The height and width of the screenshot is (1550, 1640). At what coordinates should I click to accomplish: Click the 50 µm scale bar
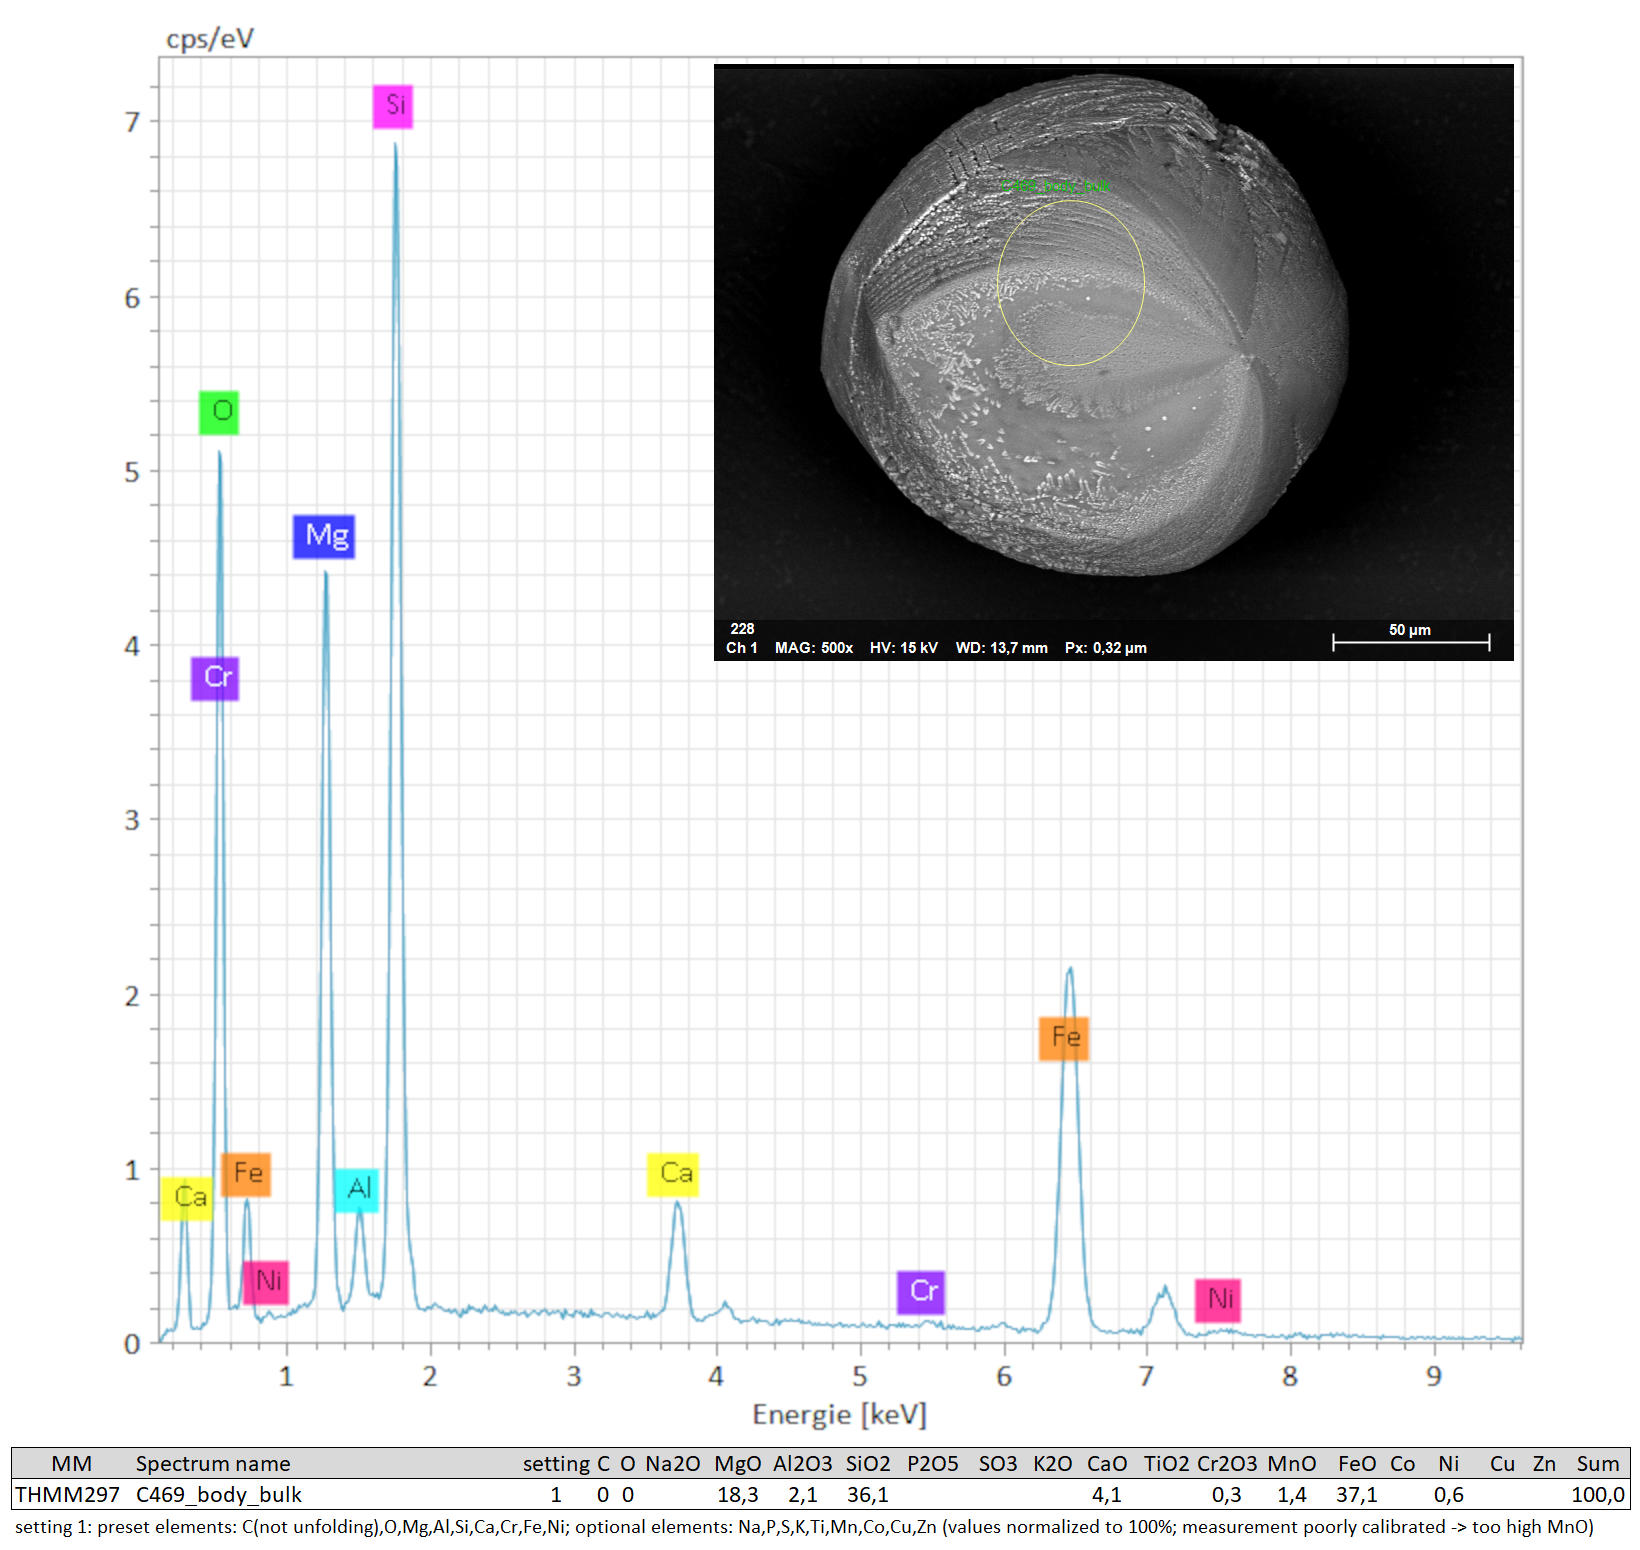click(1410, 640)
